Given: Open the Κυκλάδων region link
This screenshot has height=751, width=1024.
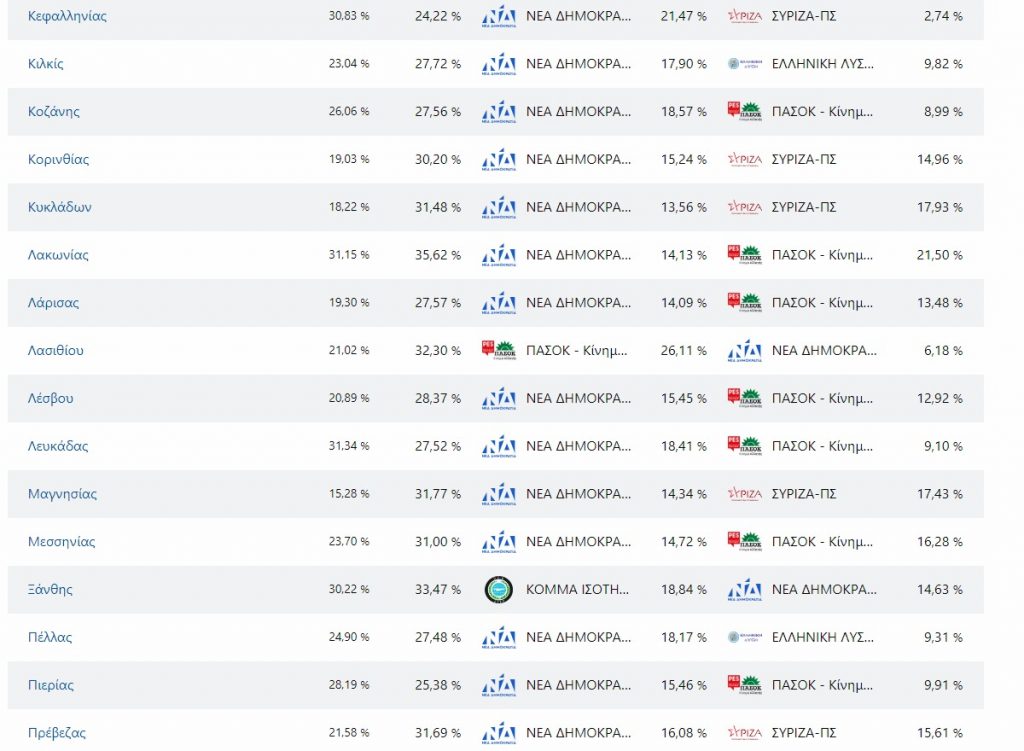Looking at the screenshot, I should click(x=58, y=207).
